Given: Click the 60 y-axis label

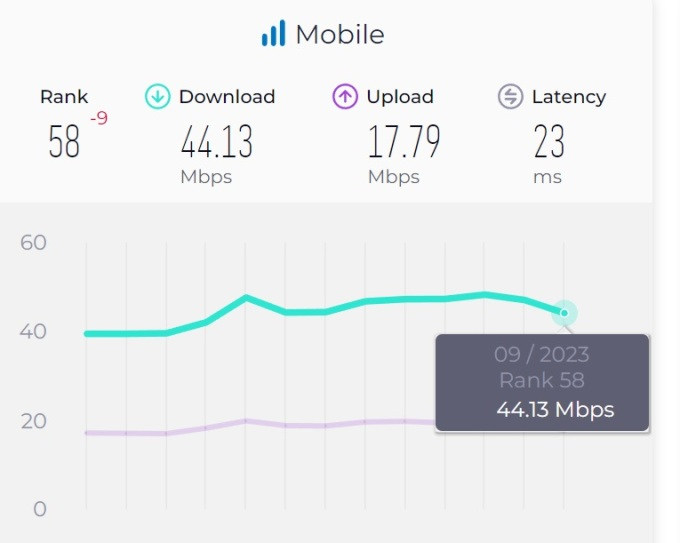Looking at the screenshot, I should [x=33, y=243].
